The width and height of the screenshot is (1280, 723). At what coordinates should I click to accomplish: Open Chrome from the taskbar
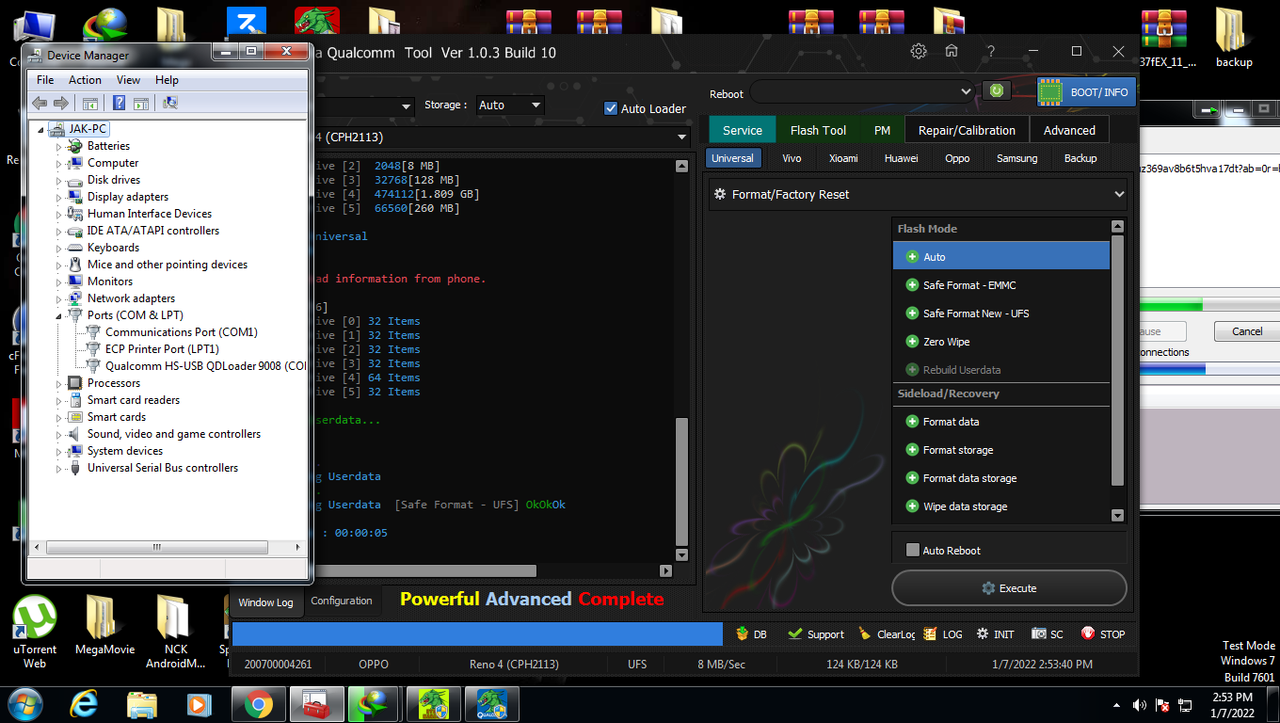tap(259, 704)
